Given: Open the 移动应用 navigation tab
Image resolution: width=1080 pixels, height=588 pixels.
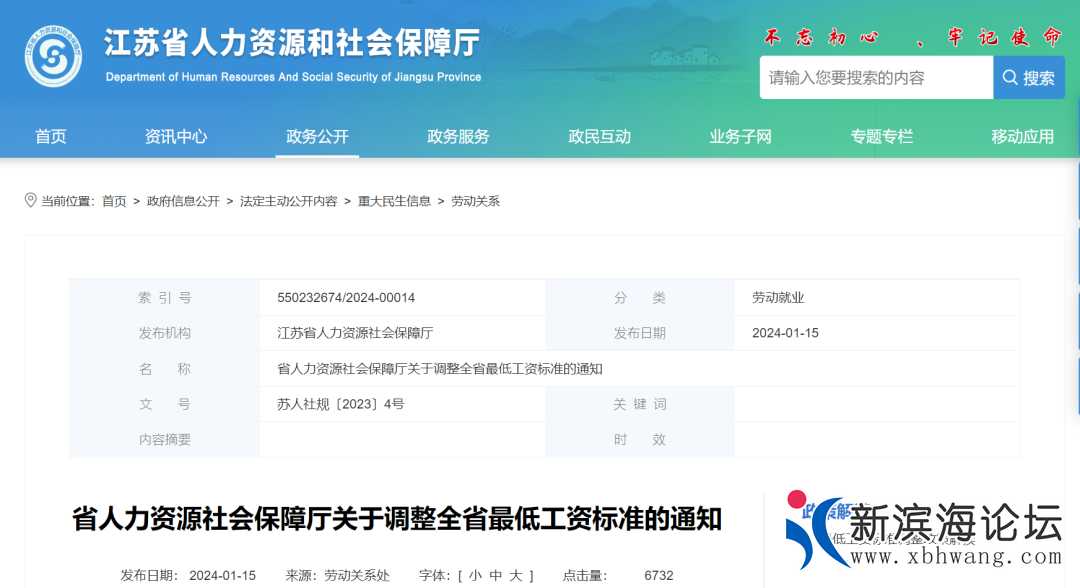Looking at the screenshot, I should tap(1022, 137).
